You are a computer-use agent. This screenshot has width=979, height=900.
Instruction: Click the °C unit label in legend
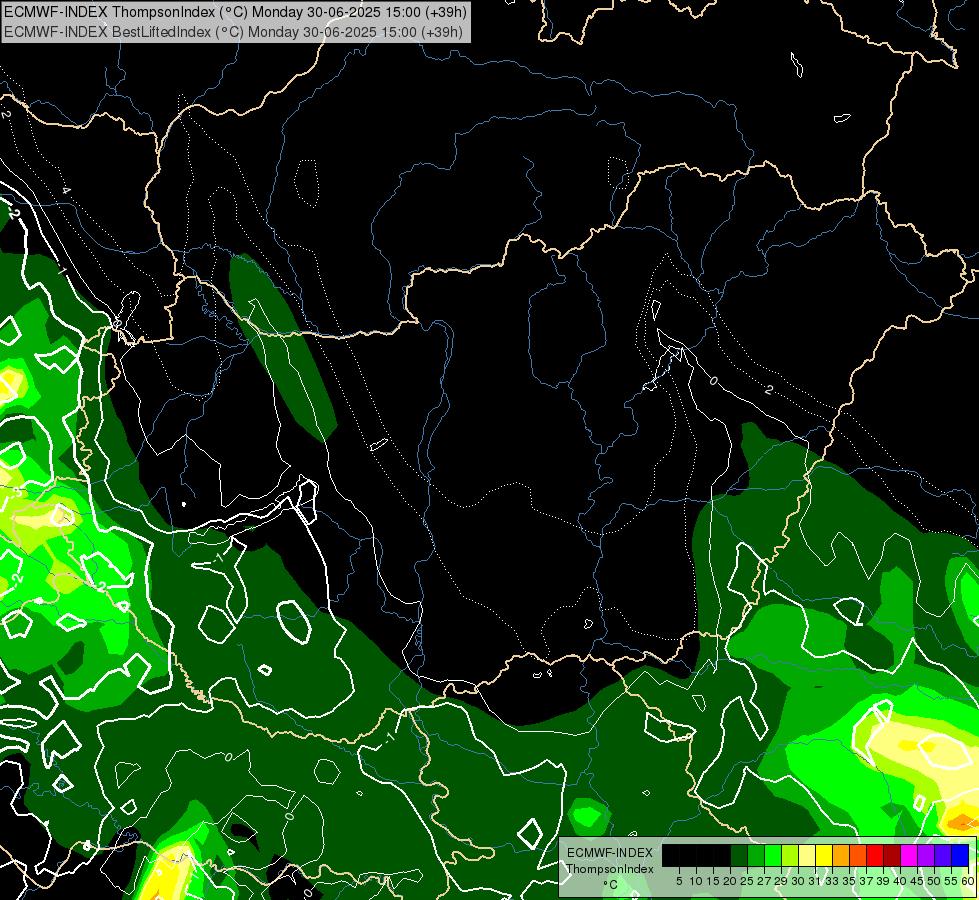(611, 885)
